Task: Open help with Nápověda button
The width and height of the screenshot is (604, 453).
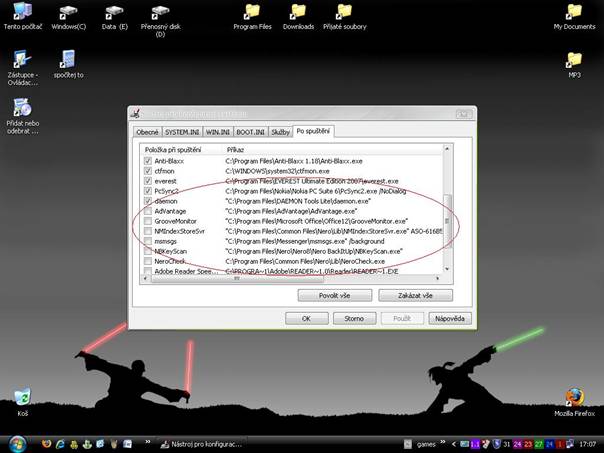Action: [450, 319]
